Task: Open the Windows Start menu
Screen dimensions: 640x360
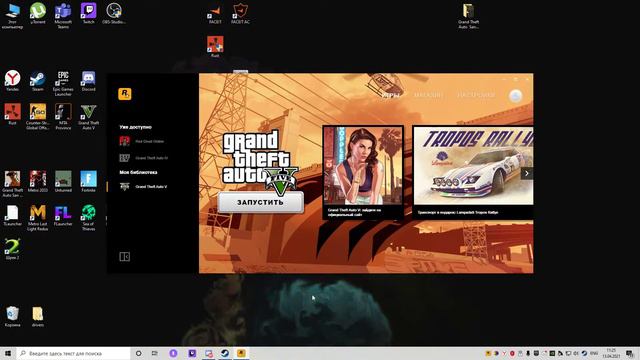Action: click(8, 353)
